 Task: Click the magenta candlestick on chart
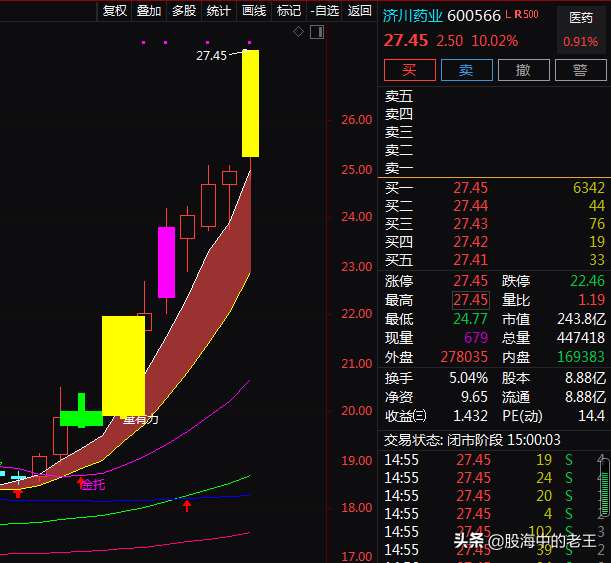click(x=166, y=262)
